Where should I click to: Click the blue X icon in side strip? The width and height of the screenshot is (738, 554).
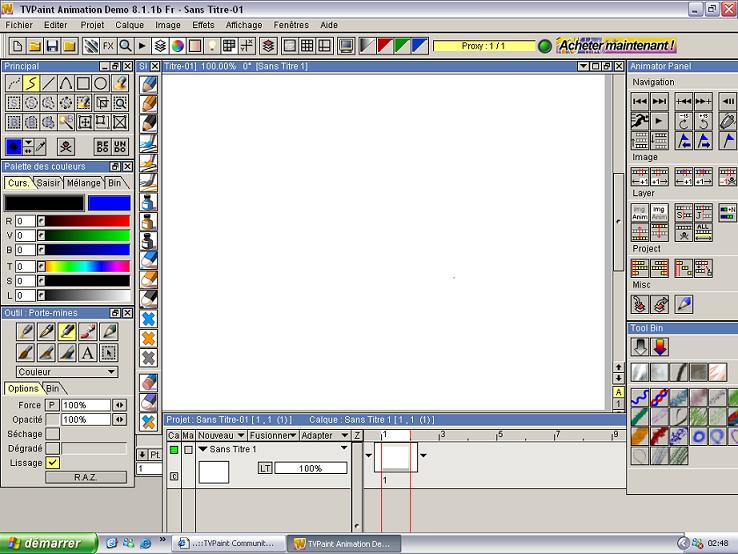[148, 319]
